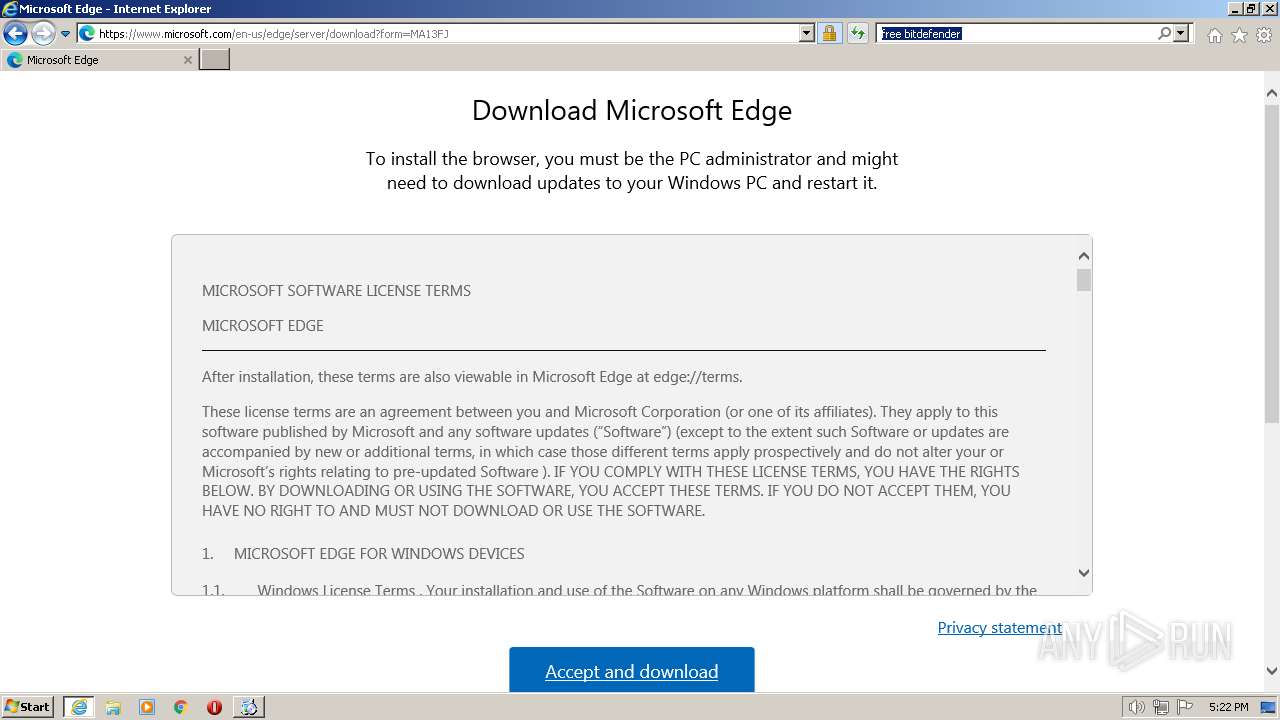Minimize the Internet Explorer window
Viewport: 1280px width, 720px height.
point(1235,9)
